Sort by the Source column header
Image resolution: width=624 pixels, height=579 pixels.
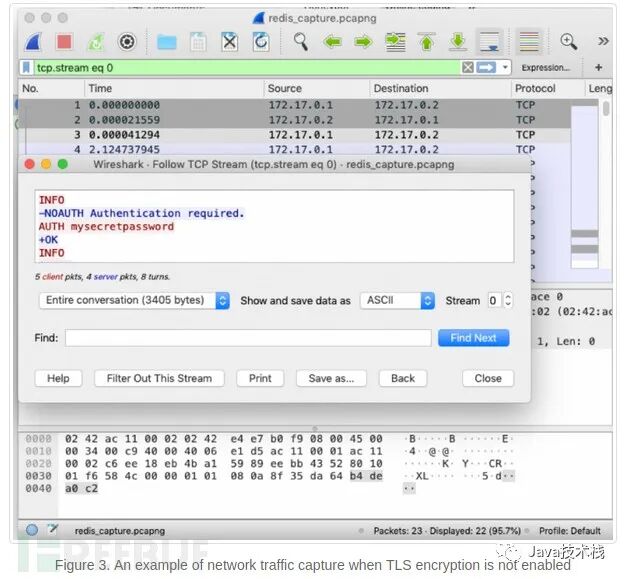(316, 88)
